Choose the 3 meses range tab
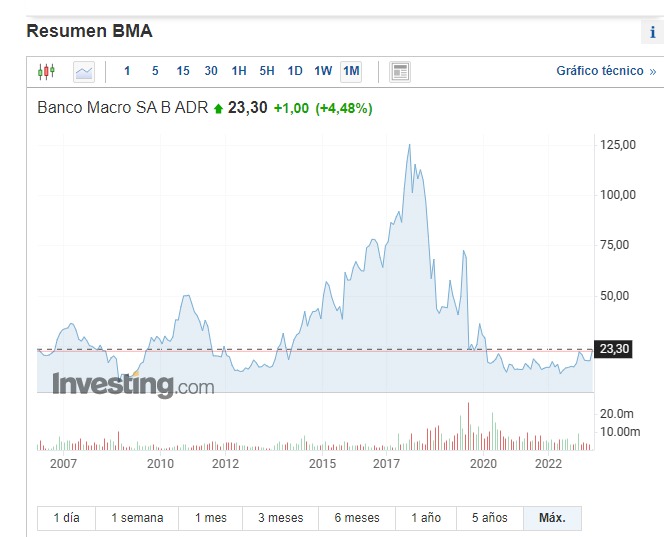This screenshot has width=664, height=537. coord(281,518)
